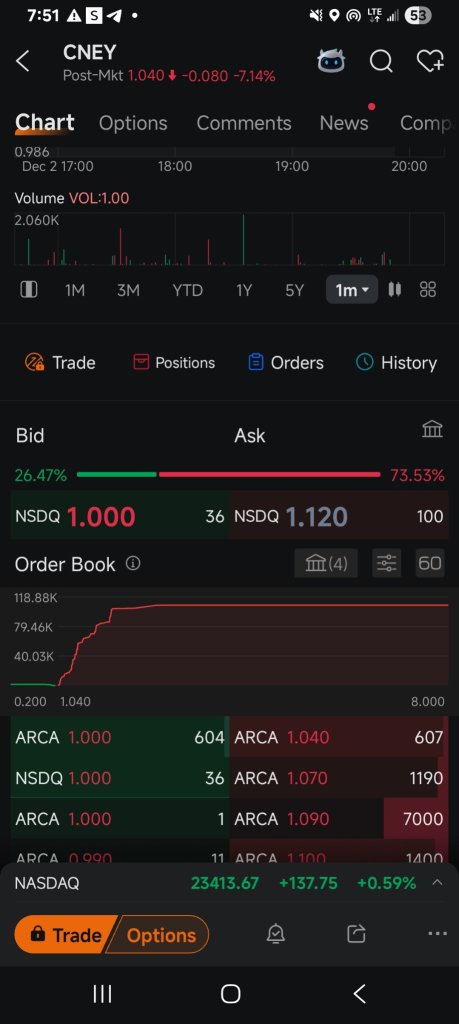459x1024 pixels.
Task: Open the search magnifier icon
Action: click(381, 61)
